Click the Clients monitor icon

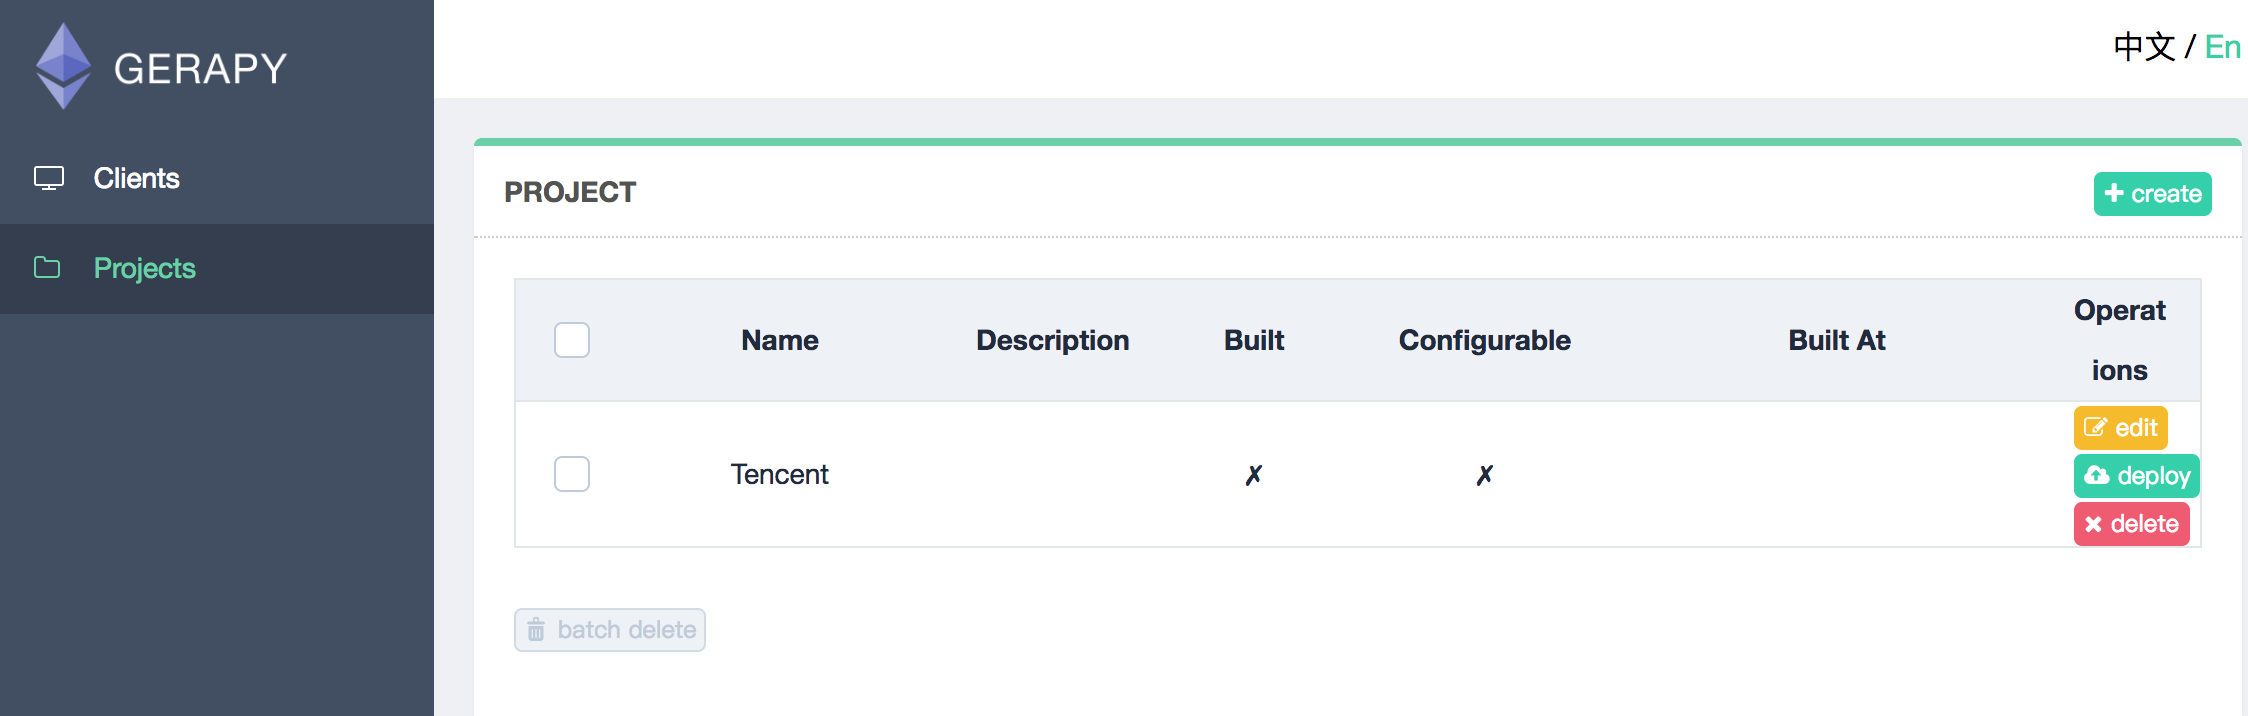[49, 178]
